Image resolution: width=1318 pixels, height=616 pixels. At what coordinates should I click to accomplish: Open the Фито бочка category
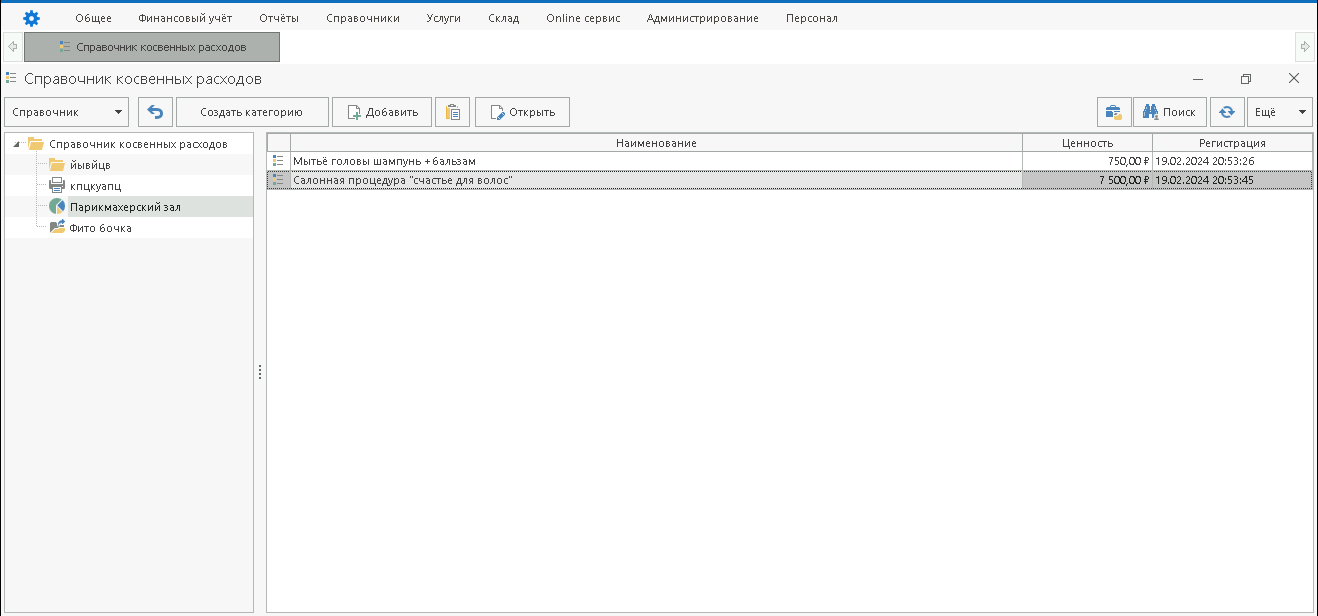pos(100,228)
